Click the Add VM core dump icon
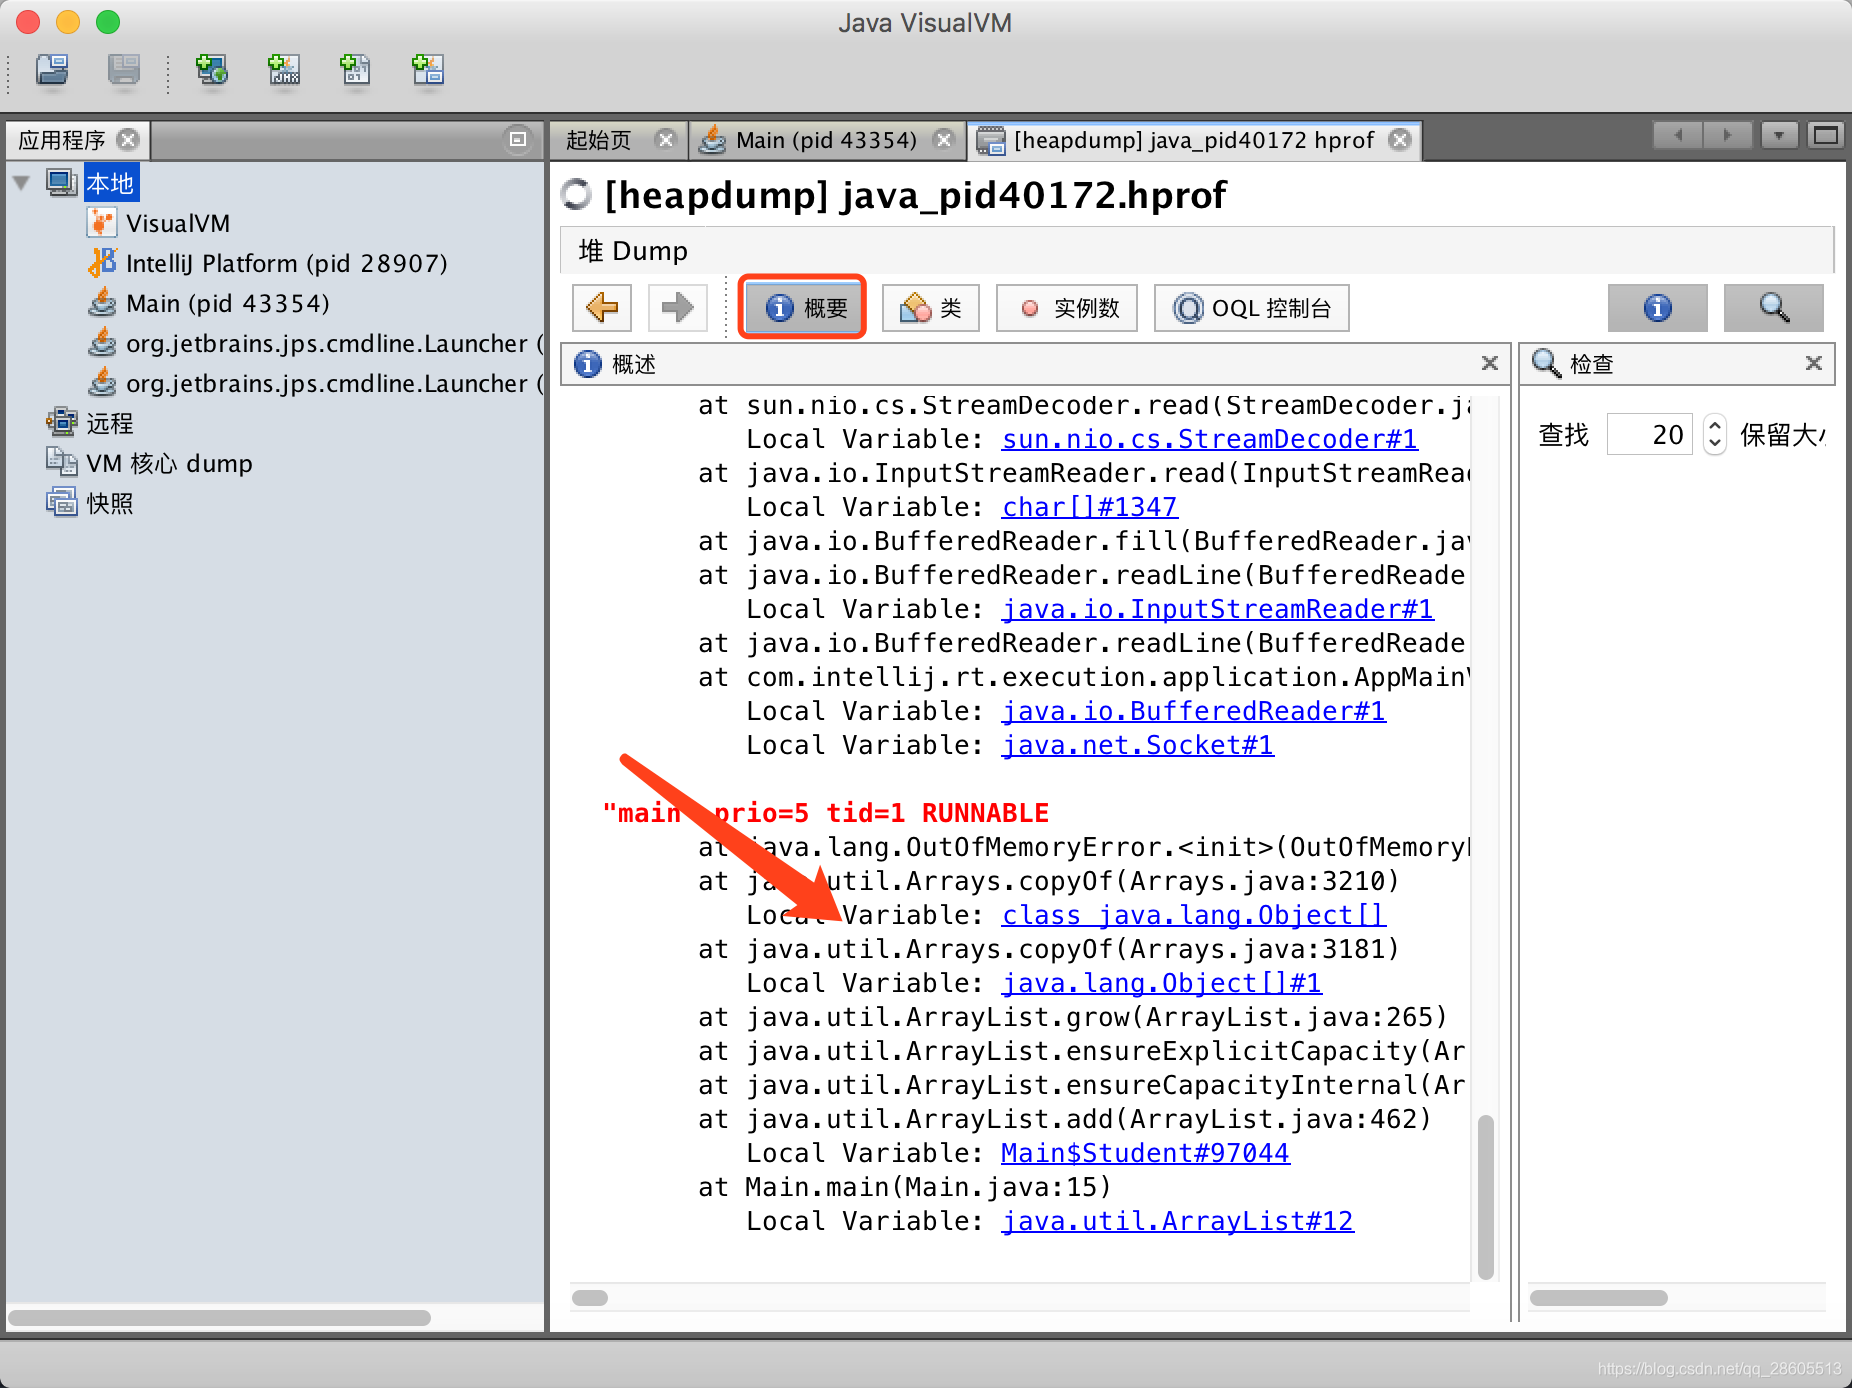Image resolution: width=1852 pixels, height=1388 pixels. (356, 70)
